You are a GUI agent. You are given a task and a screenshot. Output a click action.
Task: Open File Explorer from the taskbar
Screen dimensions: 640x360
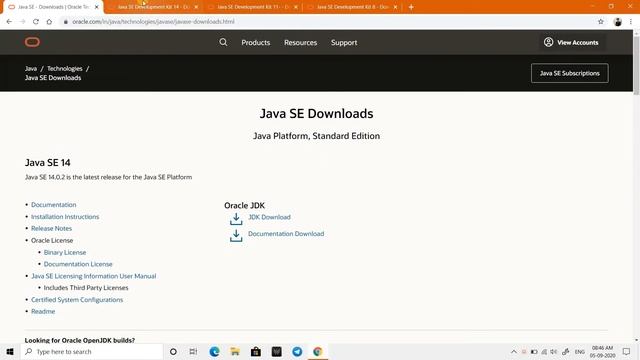235,351
